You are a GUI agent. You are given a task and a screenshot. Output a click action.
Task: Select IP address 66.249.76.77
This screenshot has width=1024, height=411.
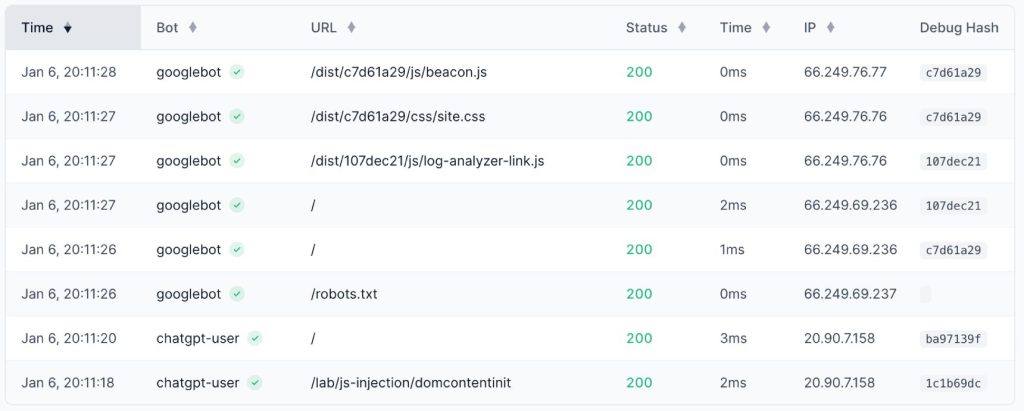coord(845,72)
